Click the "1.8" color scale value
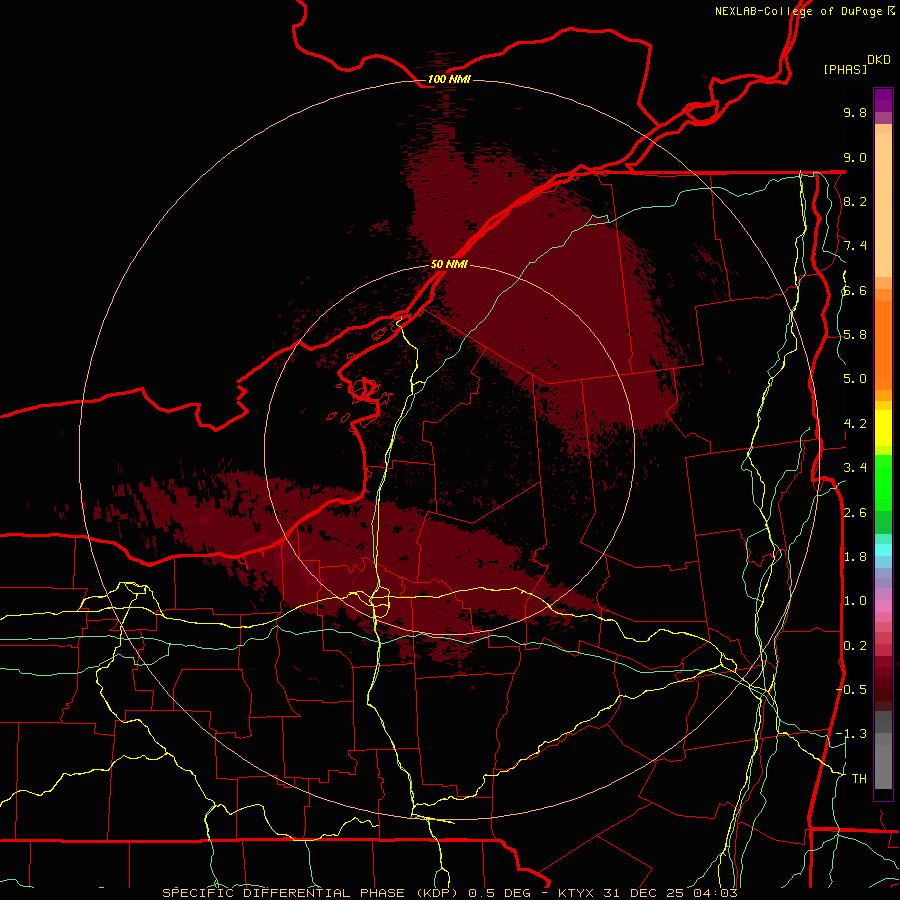 tap(855, 557)
